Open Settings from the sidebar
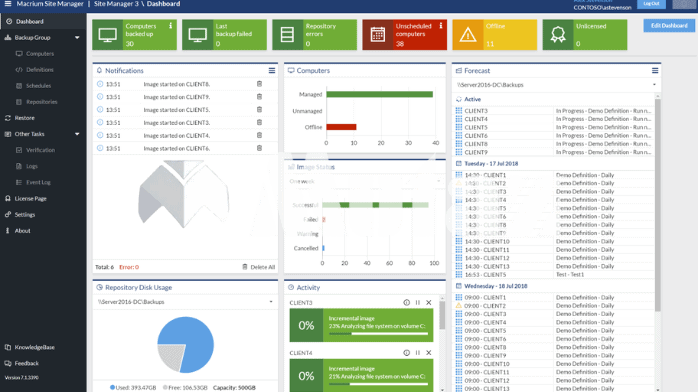This screenshot has height=392, width=698. (24, 214)
